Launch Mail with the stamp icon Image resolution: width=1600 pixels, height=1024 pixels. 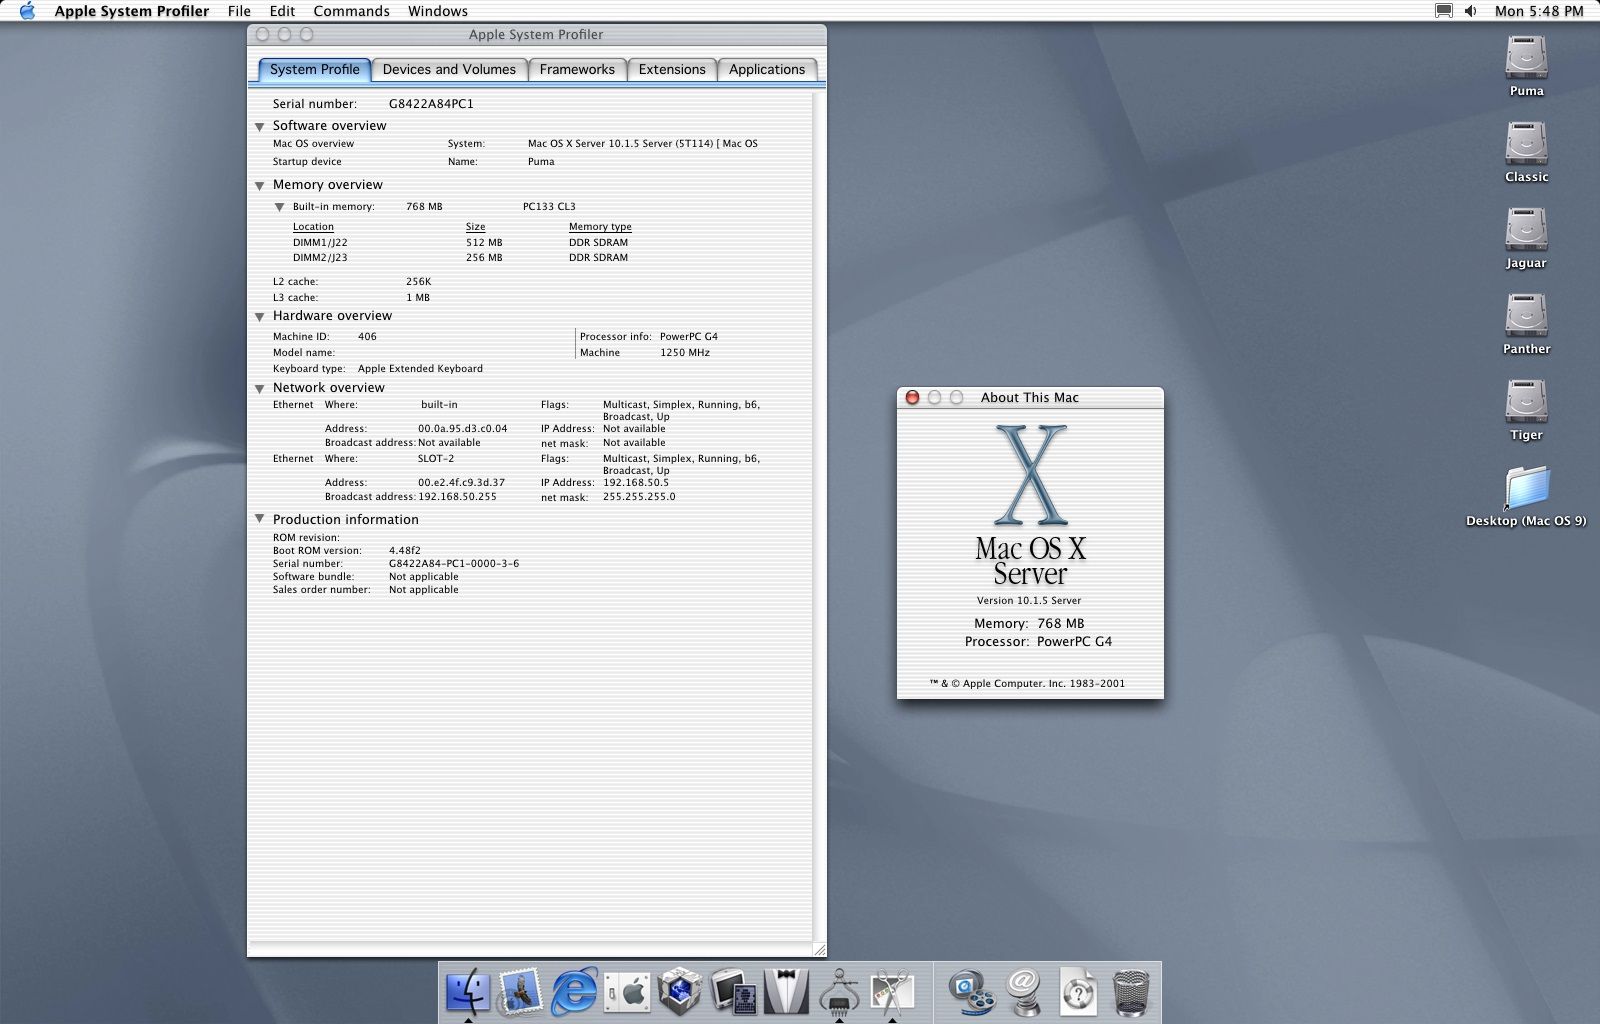coord(520,992)
